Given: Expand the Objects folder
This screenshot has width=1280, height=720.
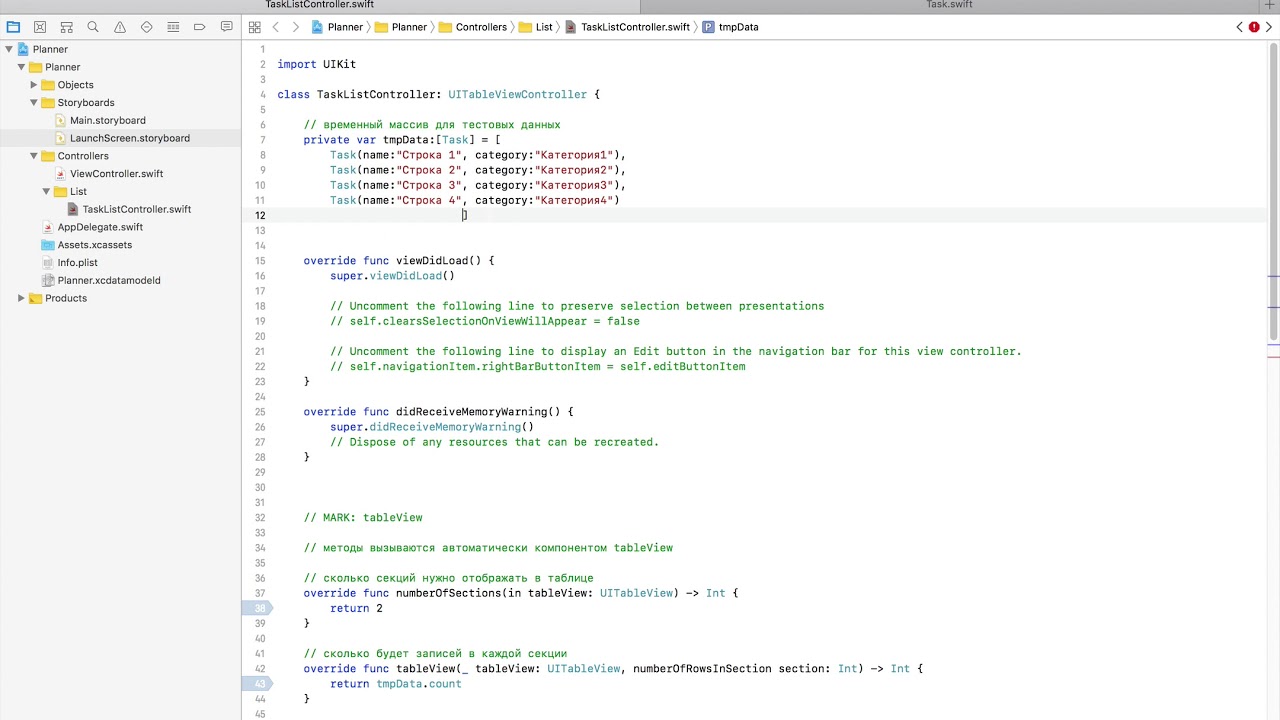Looking at the screenshot, I should [33, 85].
